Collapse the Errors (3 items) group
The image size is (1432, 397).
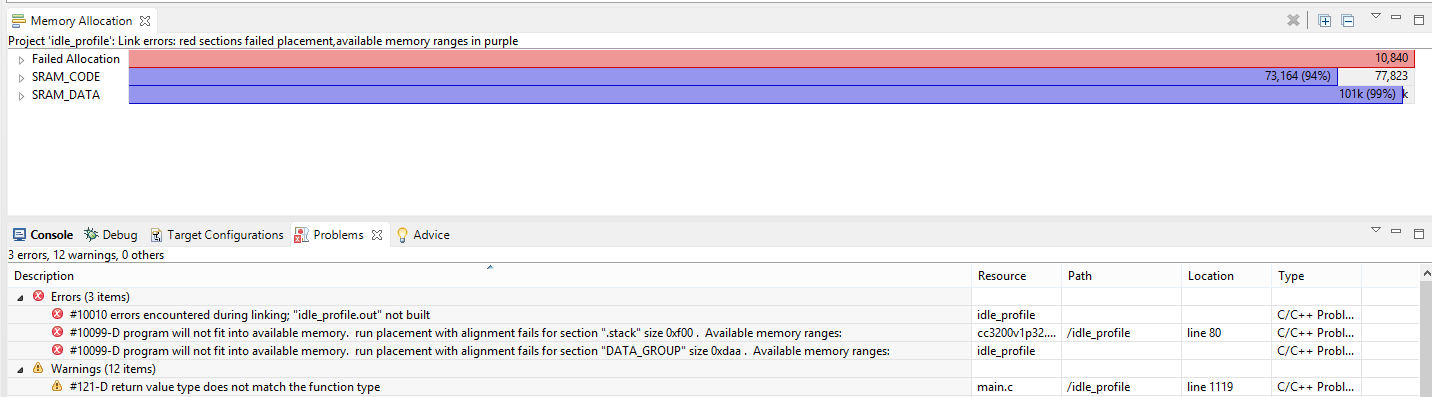pos(20,297)
